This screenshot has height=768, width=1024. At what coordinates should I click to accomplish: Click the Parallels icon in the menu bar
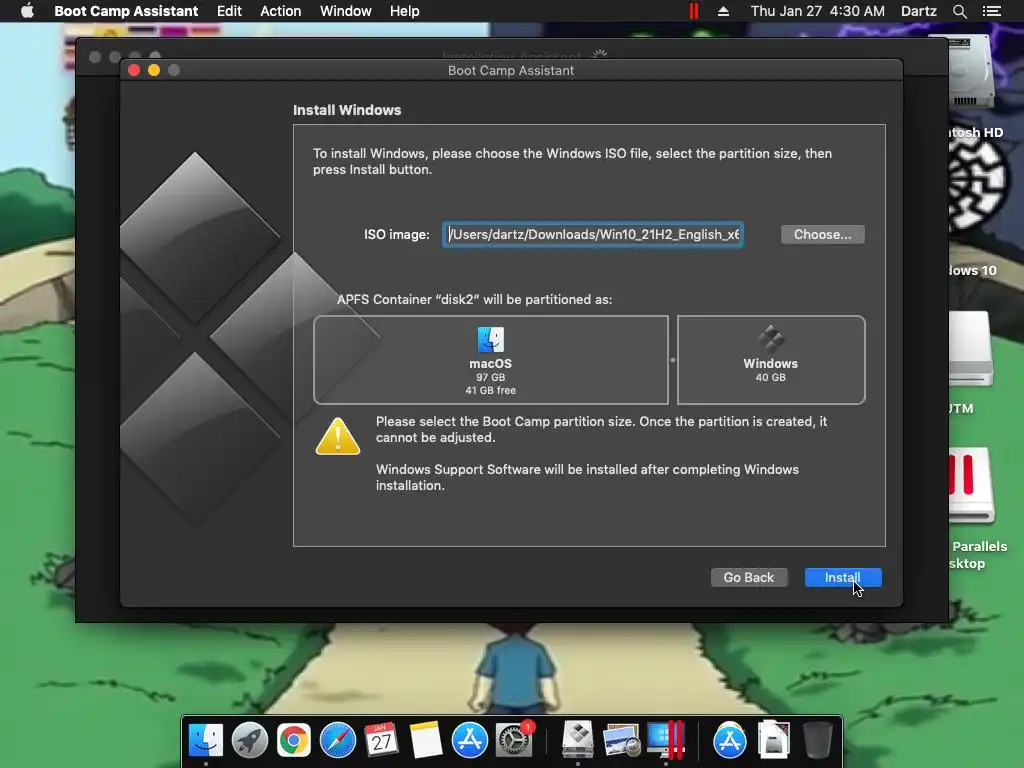click(694, 11)
